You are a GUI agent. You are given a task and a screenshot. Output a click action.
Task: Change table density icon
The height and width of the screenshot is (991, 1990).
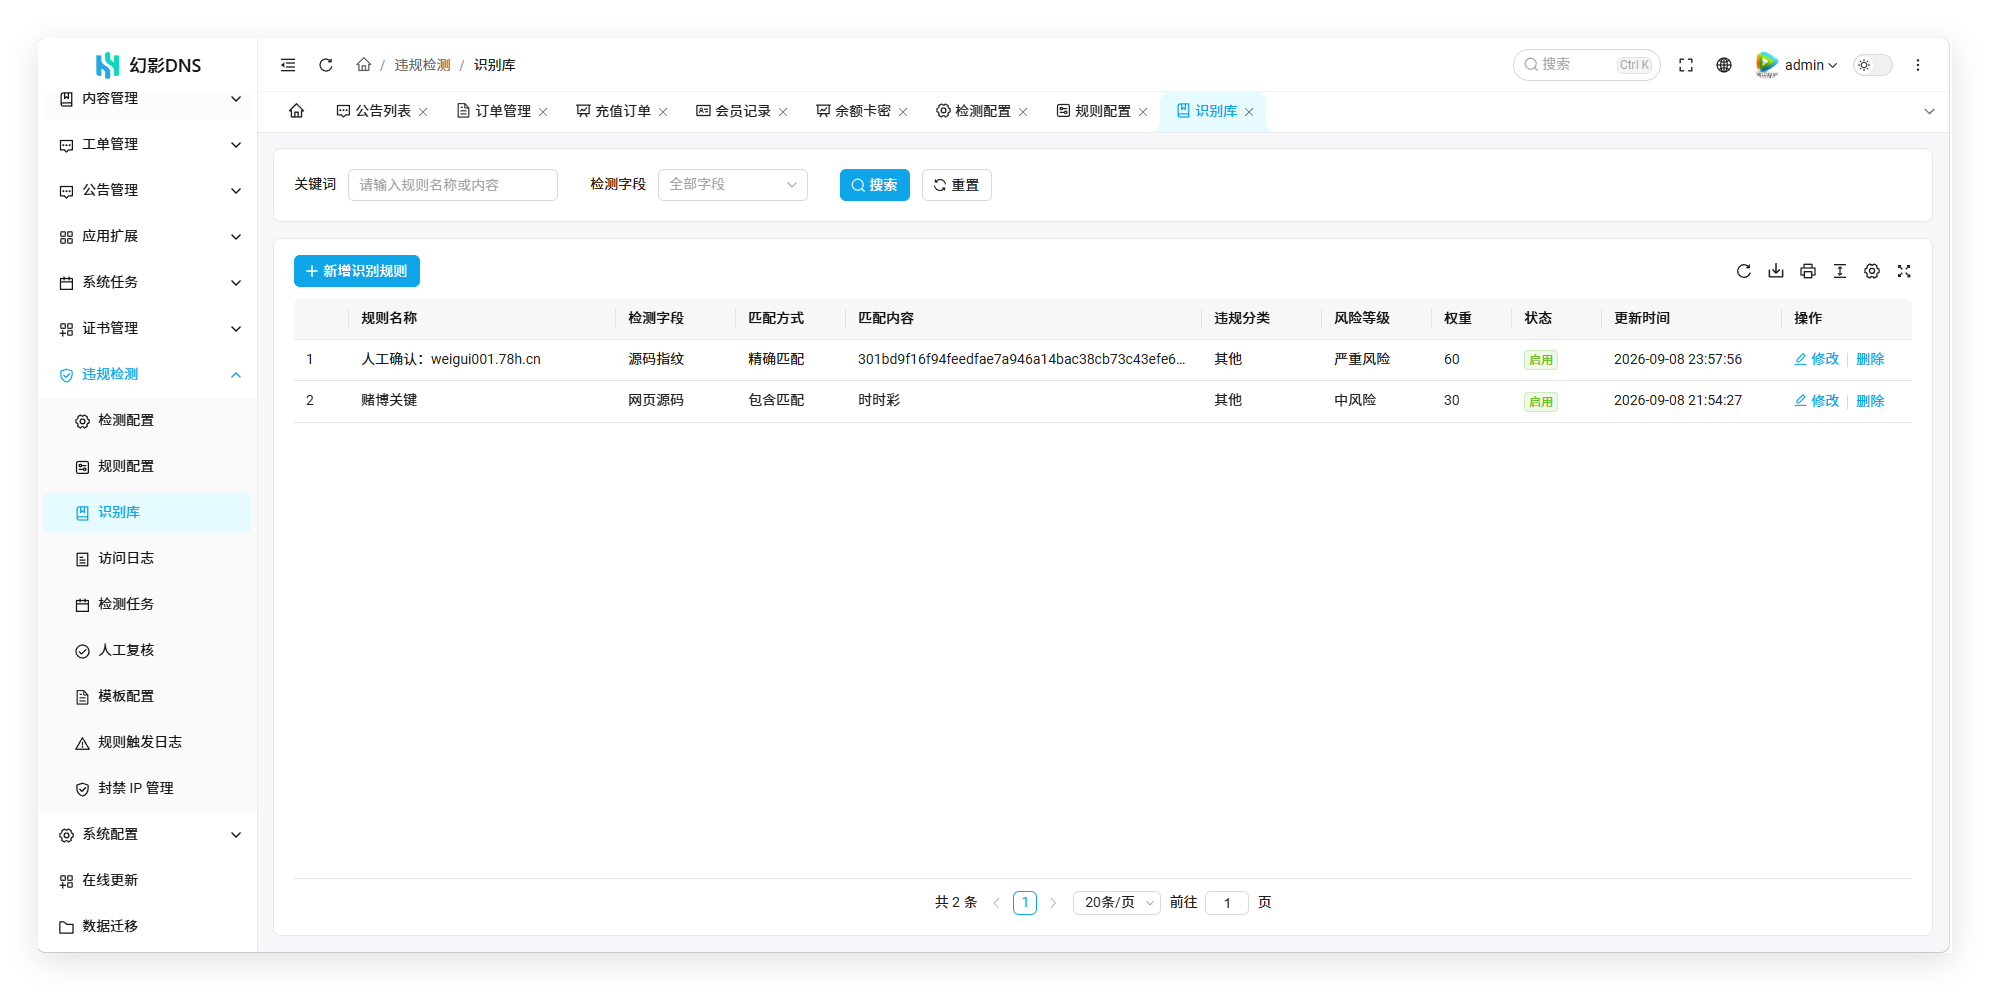tap(1840, 271)
